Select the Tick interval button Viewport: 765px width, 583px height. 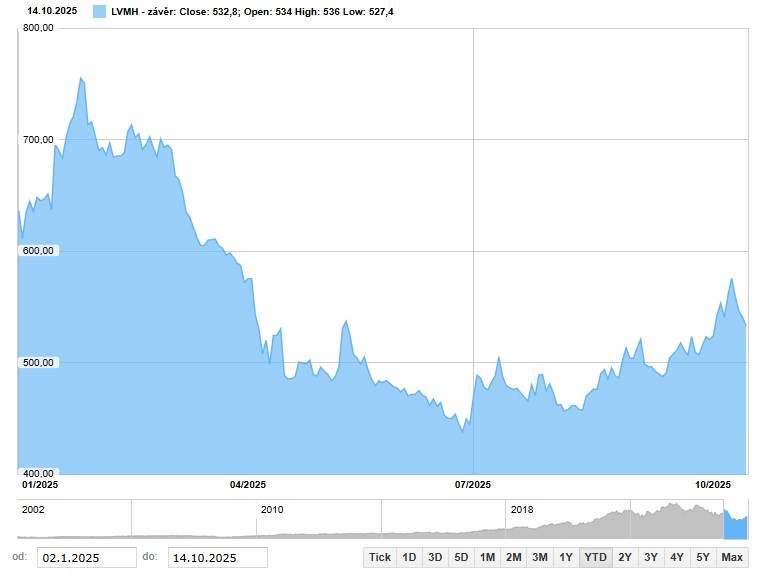point(380,557)
